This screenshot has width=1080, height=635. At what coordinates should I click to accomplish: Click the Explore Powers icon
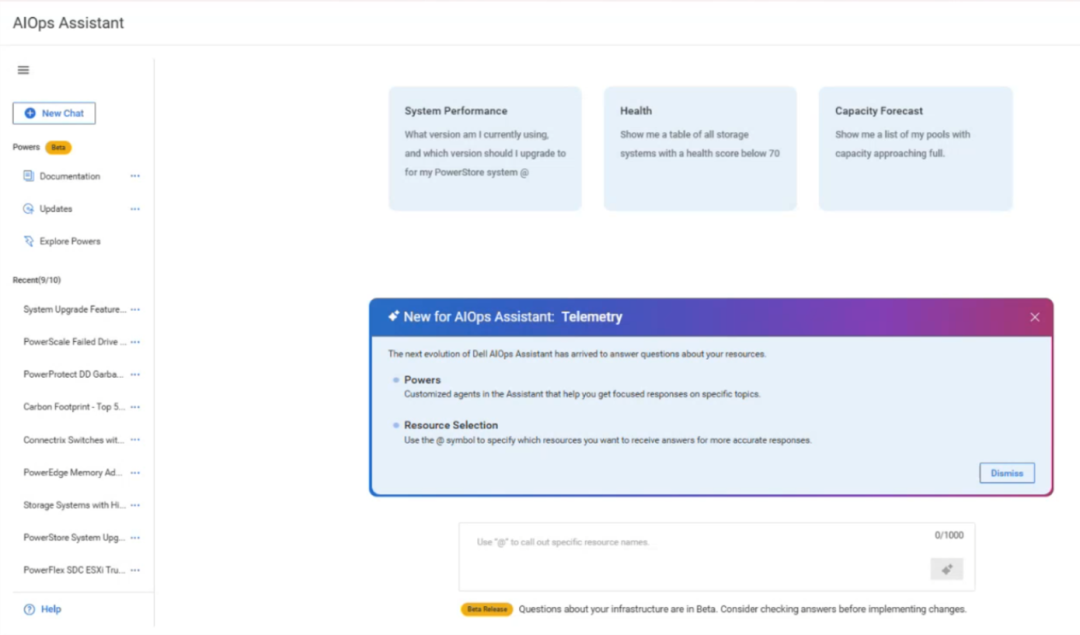click(x=29, y=241)
